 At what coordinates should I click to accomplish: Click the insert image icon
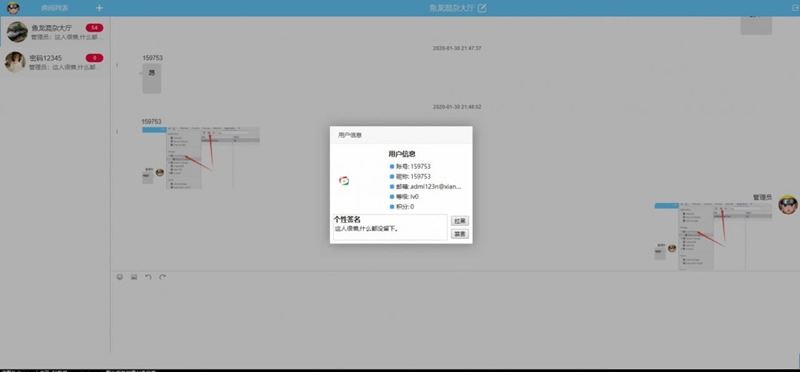coord(134,277)
